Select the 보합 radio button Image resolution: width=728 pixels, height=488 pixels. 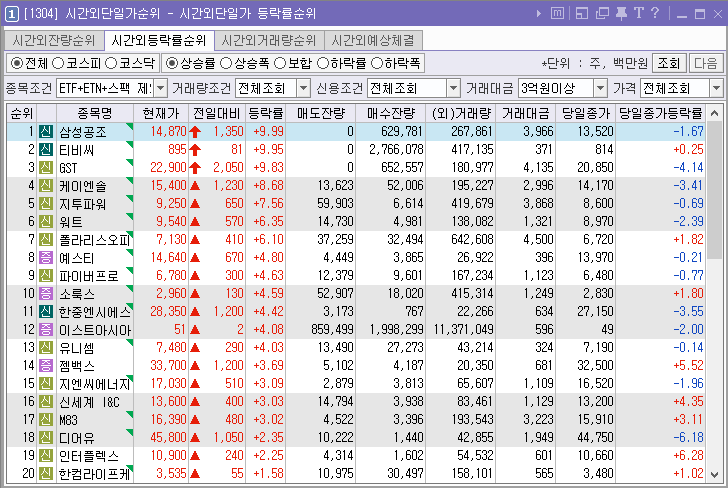280,63
